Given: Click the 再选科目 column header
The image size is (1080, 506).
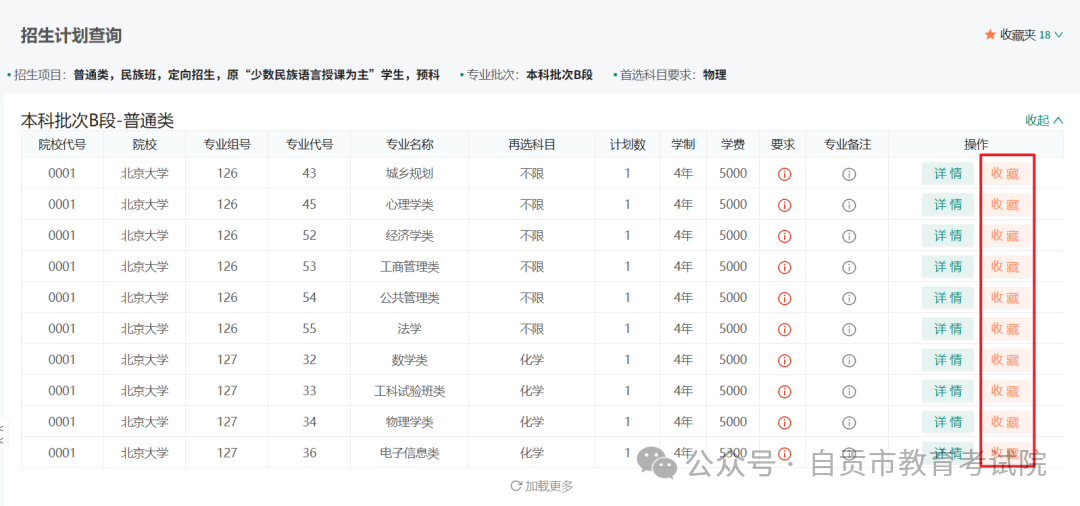Looking at the screenshot, I should click(x=532, y=145).
